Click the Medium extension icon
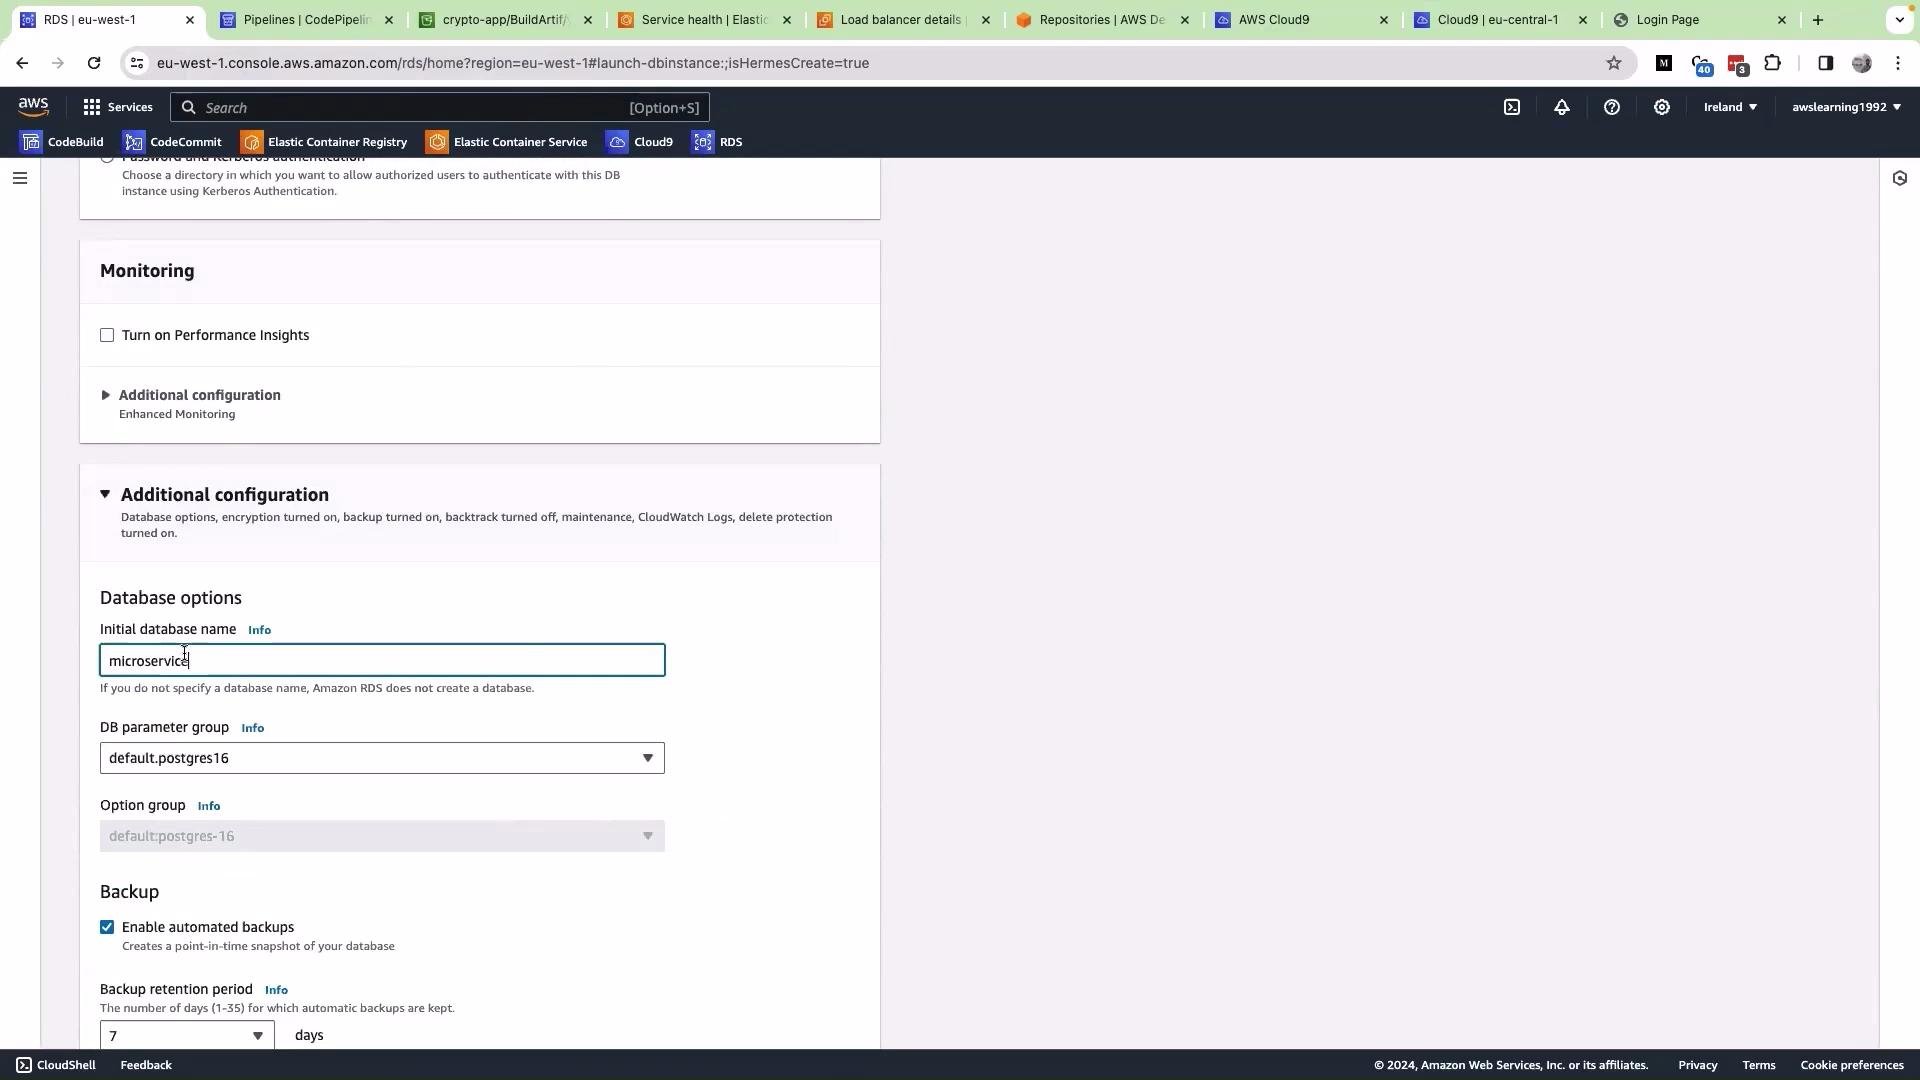The width and height of the screenshot is (1920, 1080). 1664,63
